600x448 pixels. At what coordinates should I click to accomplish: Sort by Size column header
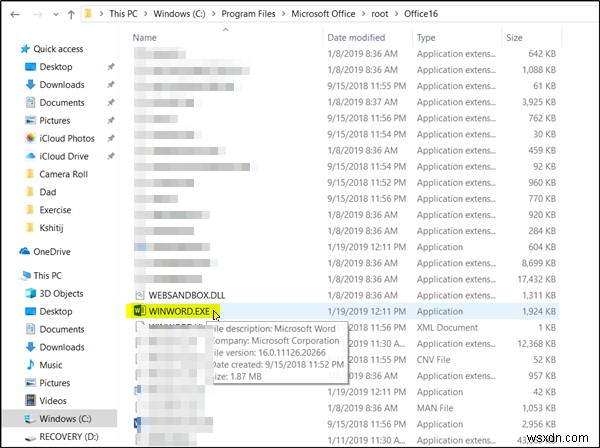(514, 37)
